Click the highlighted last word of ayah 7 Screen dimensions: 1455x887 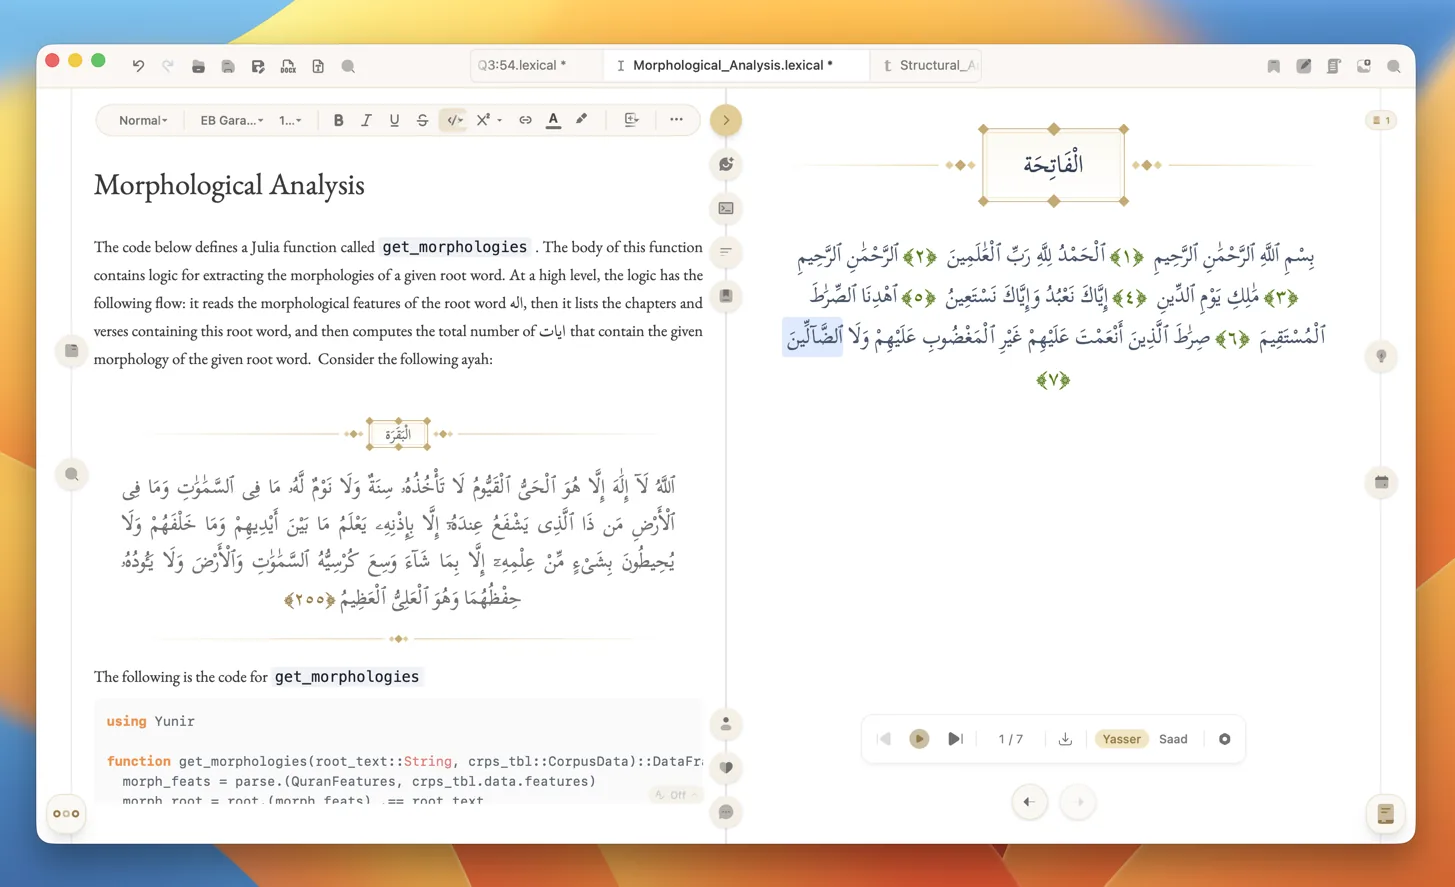click(x=813, y=337)
